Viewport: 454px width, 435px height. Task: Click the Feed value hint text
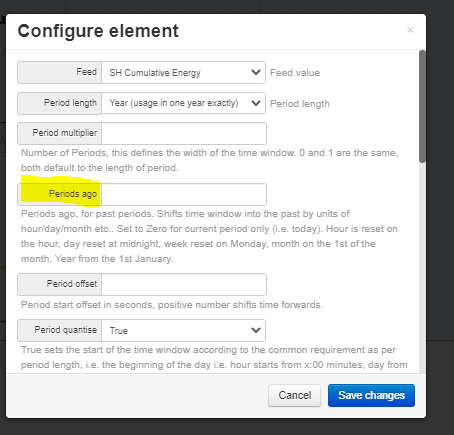(295, 73)
